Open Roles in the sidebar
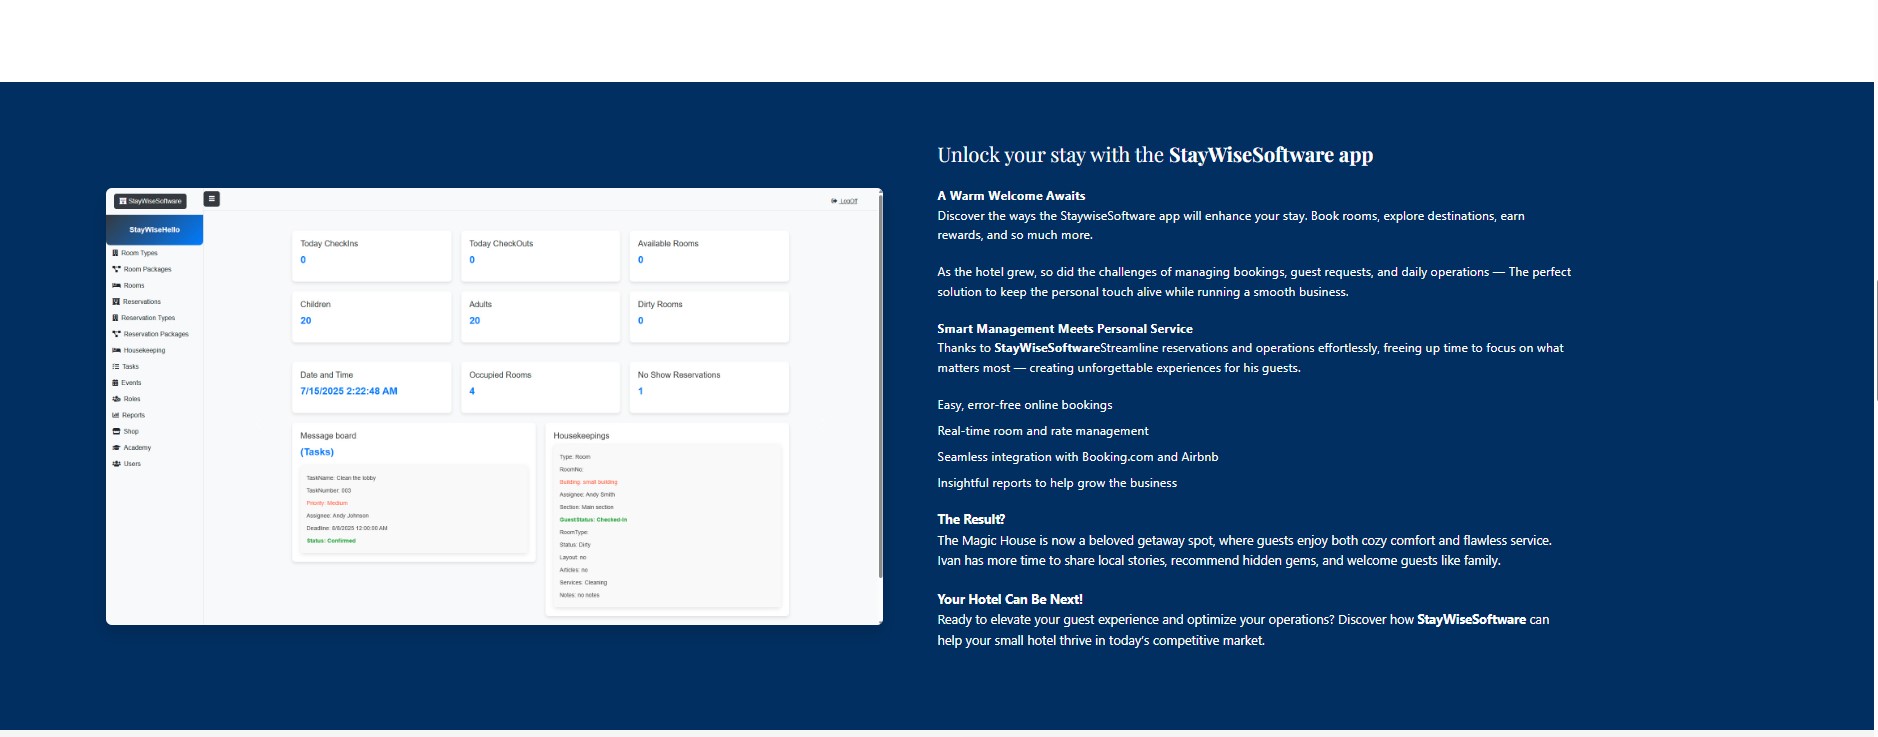The image size is (1878, 737). click(126, 399)
